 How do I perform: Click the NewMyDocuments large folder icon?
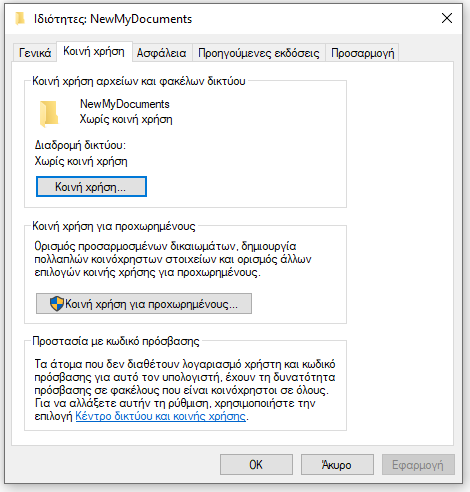[x=49, y=114]
